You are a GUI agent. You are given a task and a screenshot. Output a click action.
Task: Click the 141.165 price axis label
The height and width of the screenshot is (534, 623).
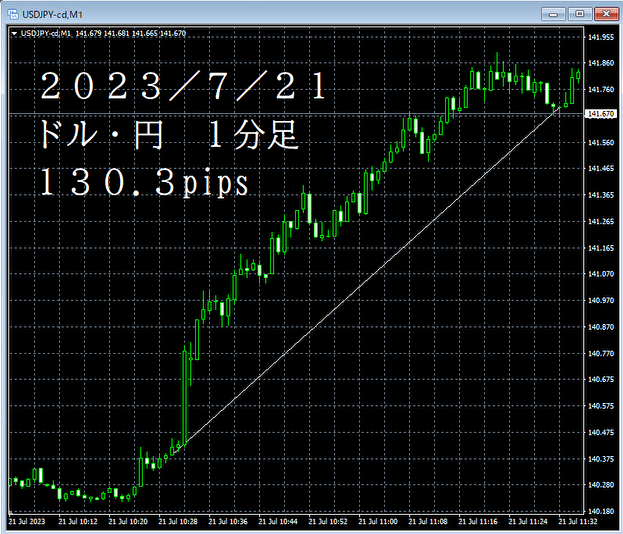[601, 248]
